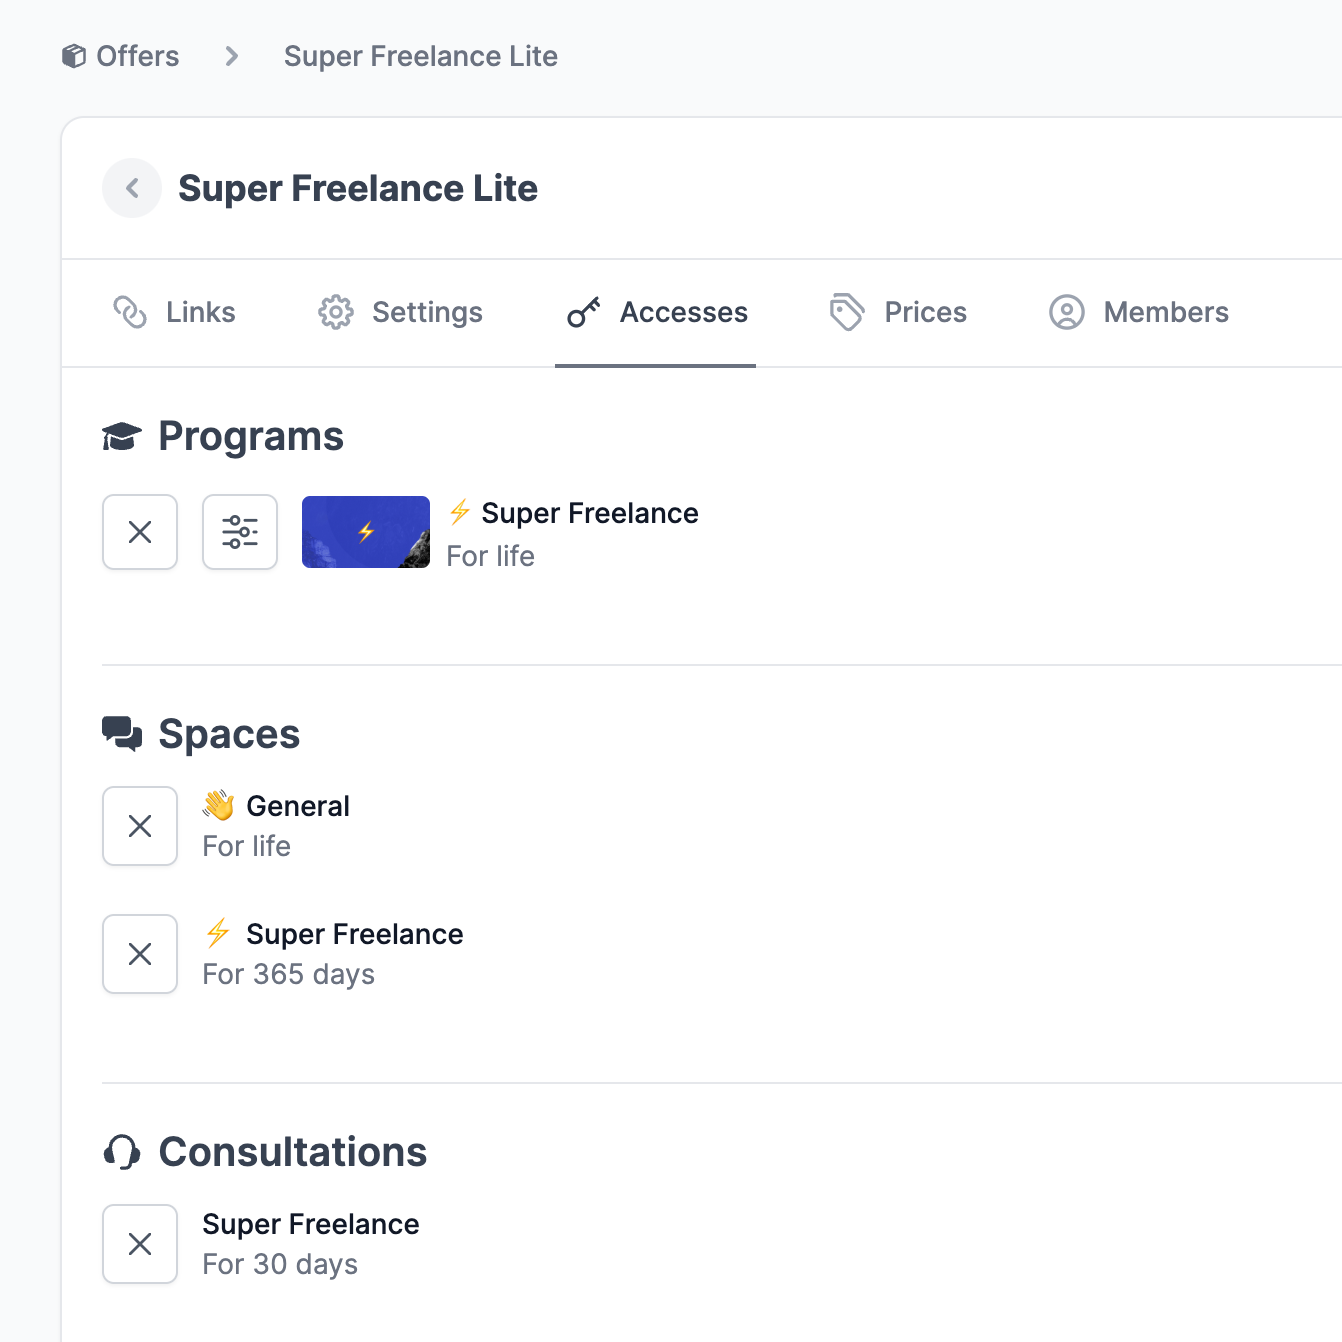The image size is (1342, 1342).
Task: Click the gear icon beside Settings
Action: [336, 312]
